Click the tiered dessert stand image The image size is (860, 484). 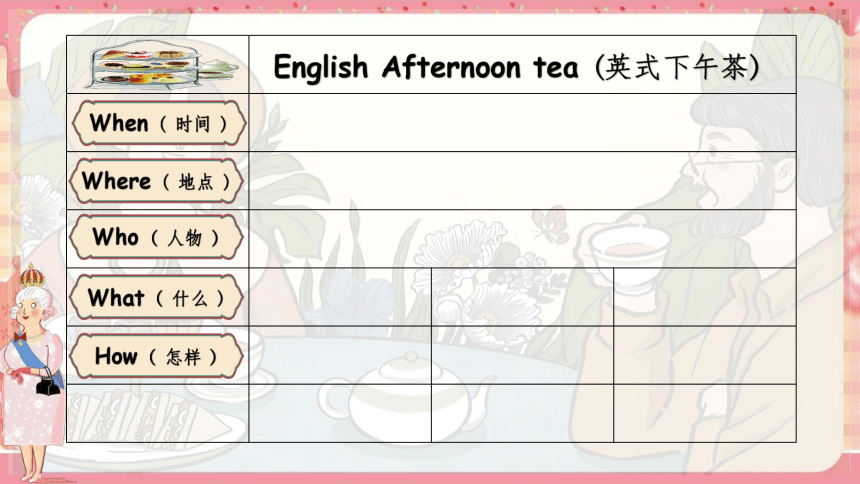(x=163, y=65)
